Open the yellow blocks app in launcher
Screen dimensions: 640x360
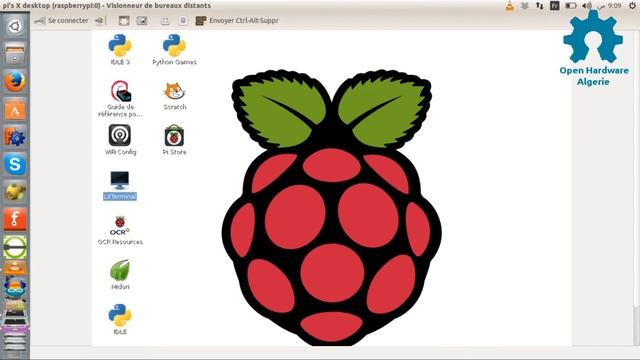15,192
